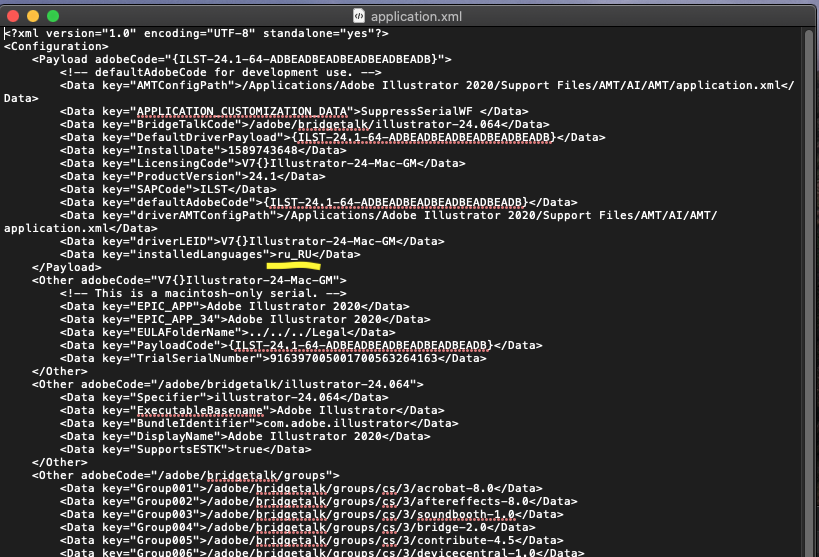The height and width of the screenshot is (557, 819).
Task: Click the EPIC_APP data line
Action: click(235, 307)
